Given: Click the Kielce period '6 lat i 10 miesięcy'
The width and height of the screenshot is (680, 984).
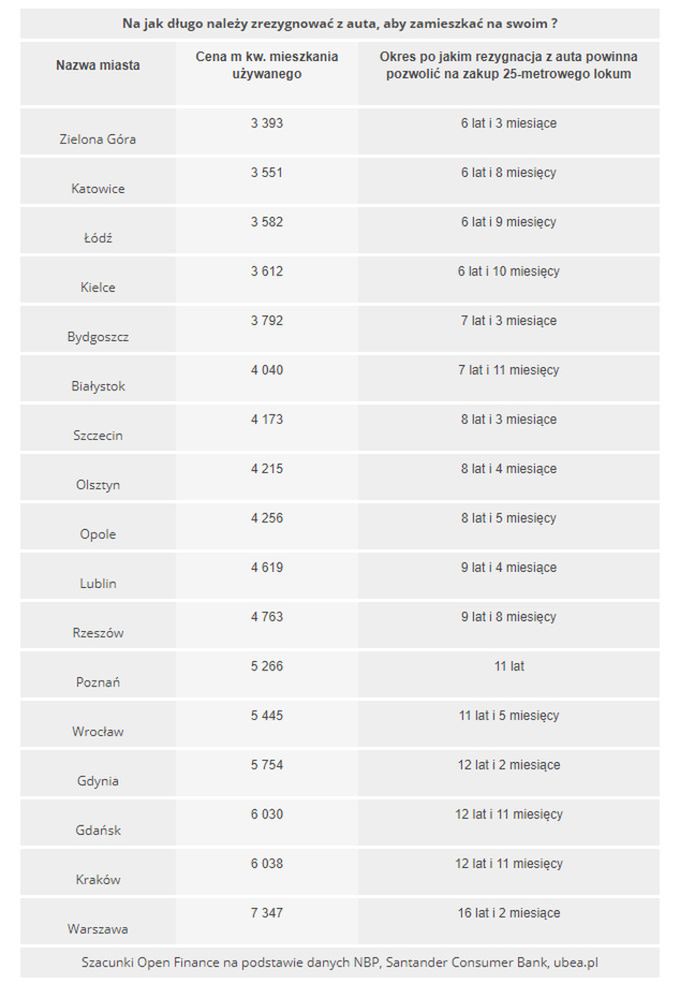Looking at the screenshot, I should [508, 271].
